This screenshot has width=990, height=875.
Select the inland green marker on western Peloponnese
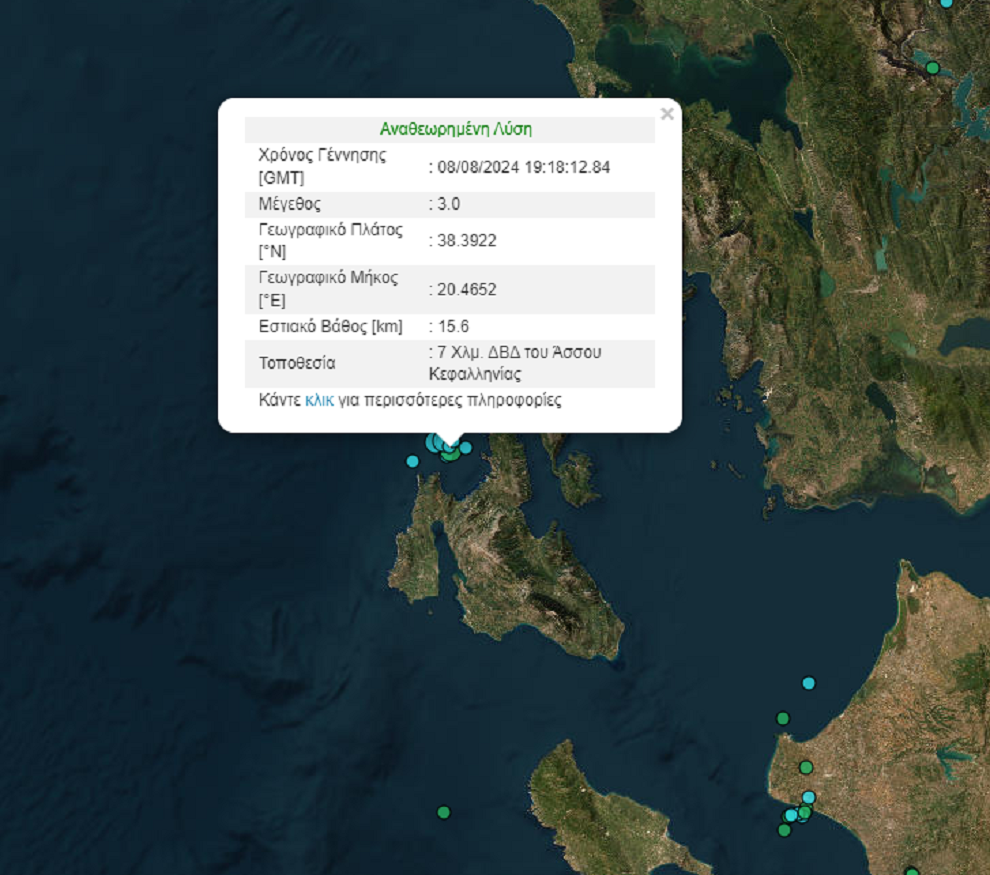click(806, 767)
